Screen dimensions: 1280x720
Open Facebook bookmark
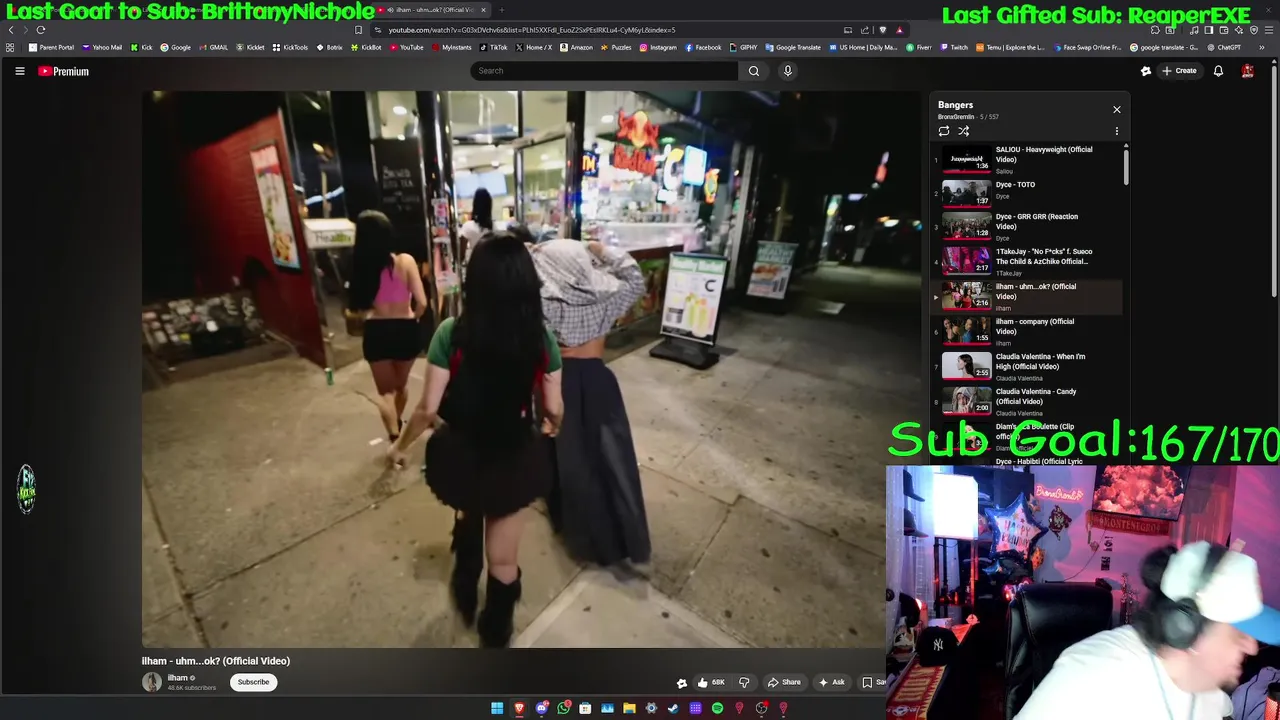pos(703,47)
